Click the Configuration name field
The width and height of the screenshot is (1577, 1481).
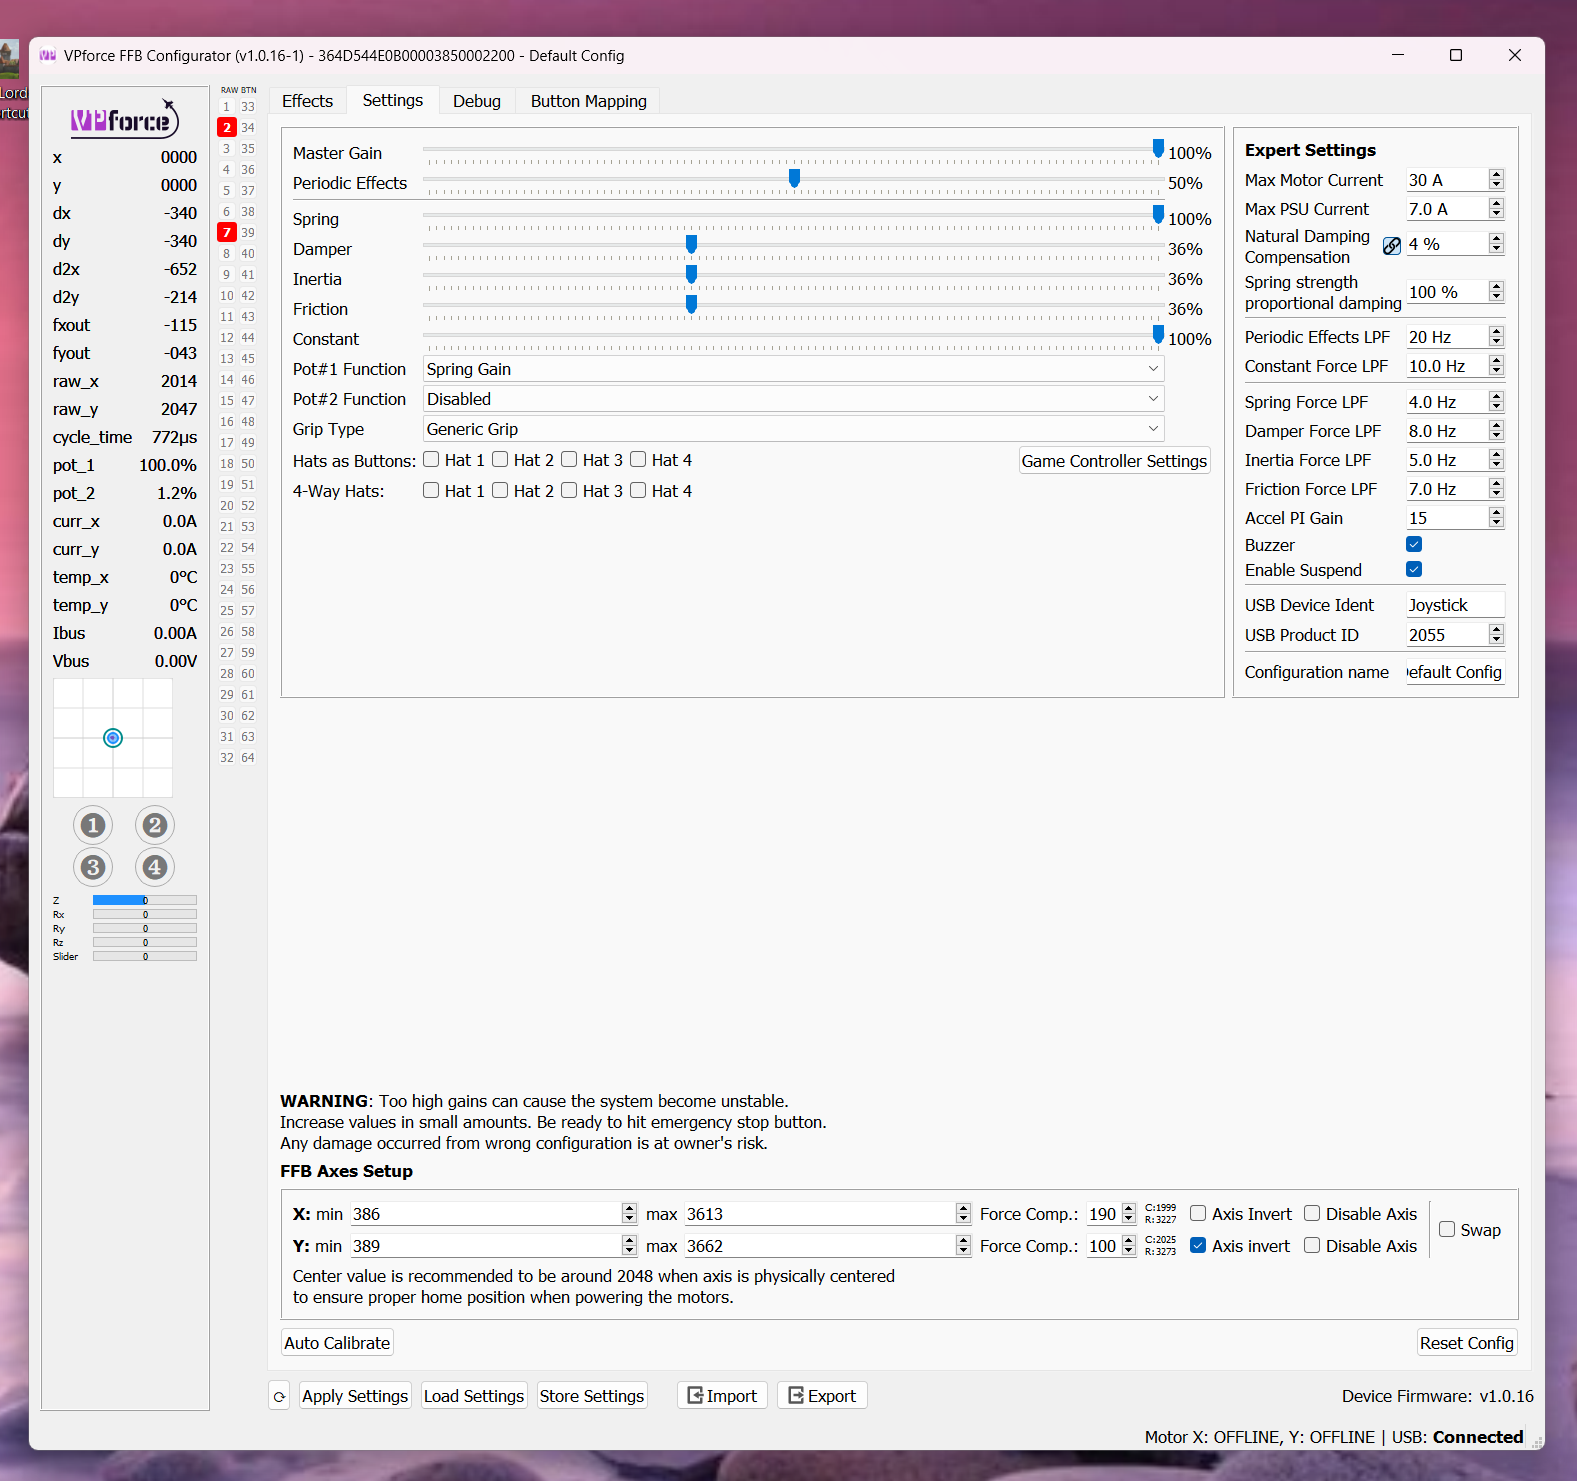[x=1455, y=672]
